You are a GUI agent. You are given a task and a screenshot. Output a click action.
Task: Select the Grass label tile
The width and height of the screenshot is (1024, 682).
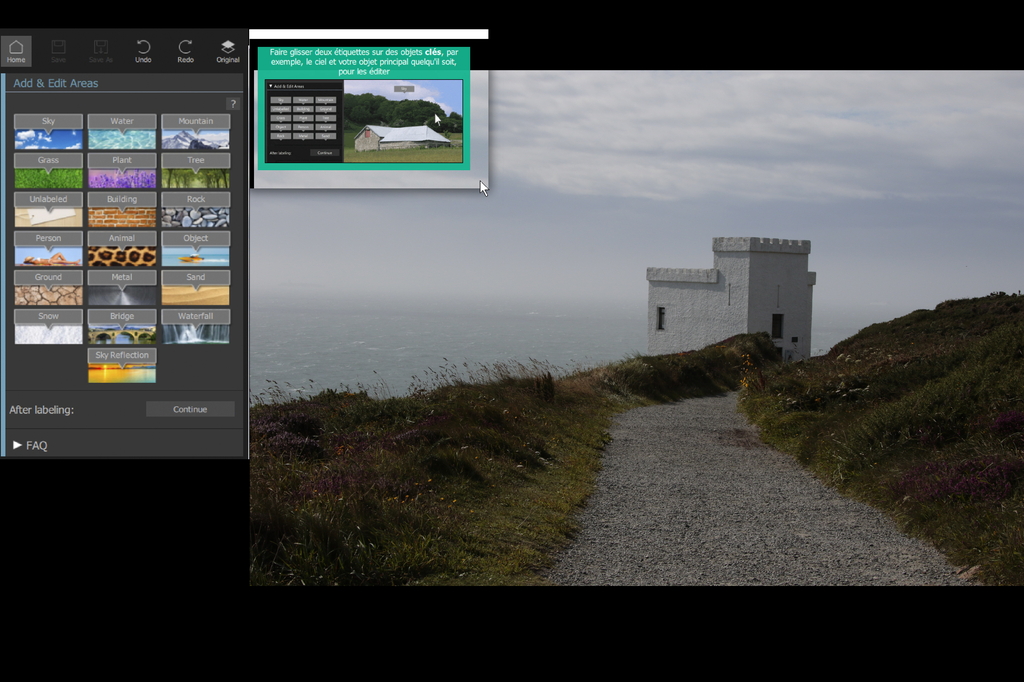click(47, 167)
